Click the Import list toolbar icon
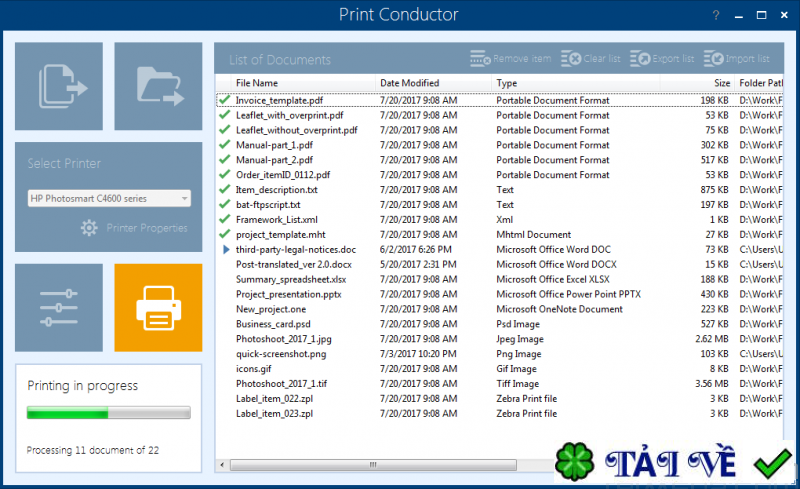Viewport: 800px width, 489px height. click(714, 59)
